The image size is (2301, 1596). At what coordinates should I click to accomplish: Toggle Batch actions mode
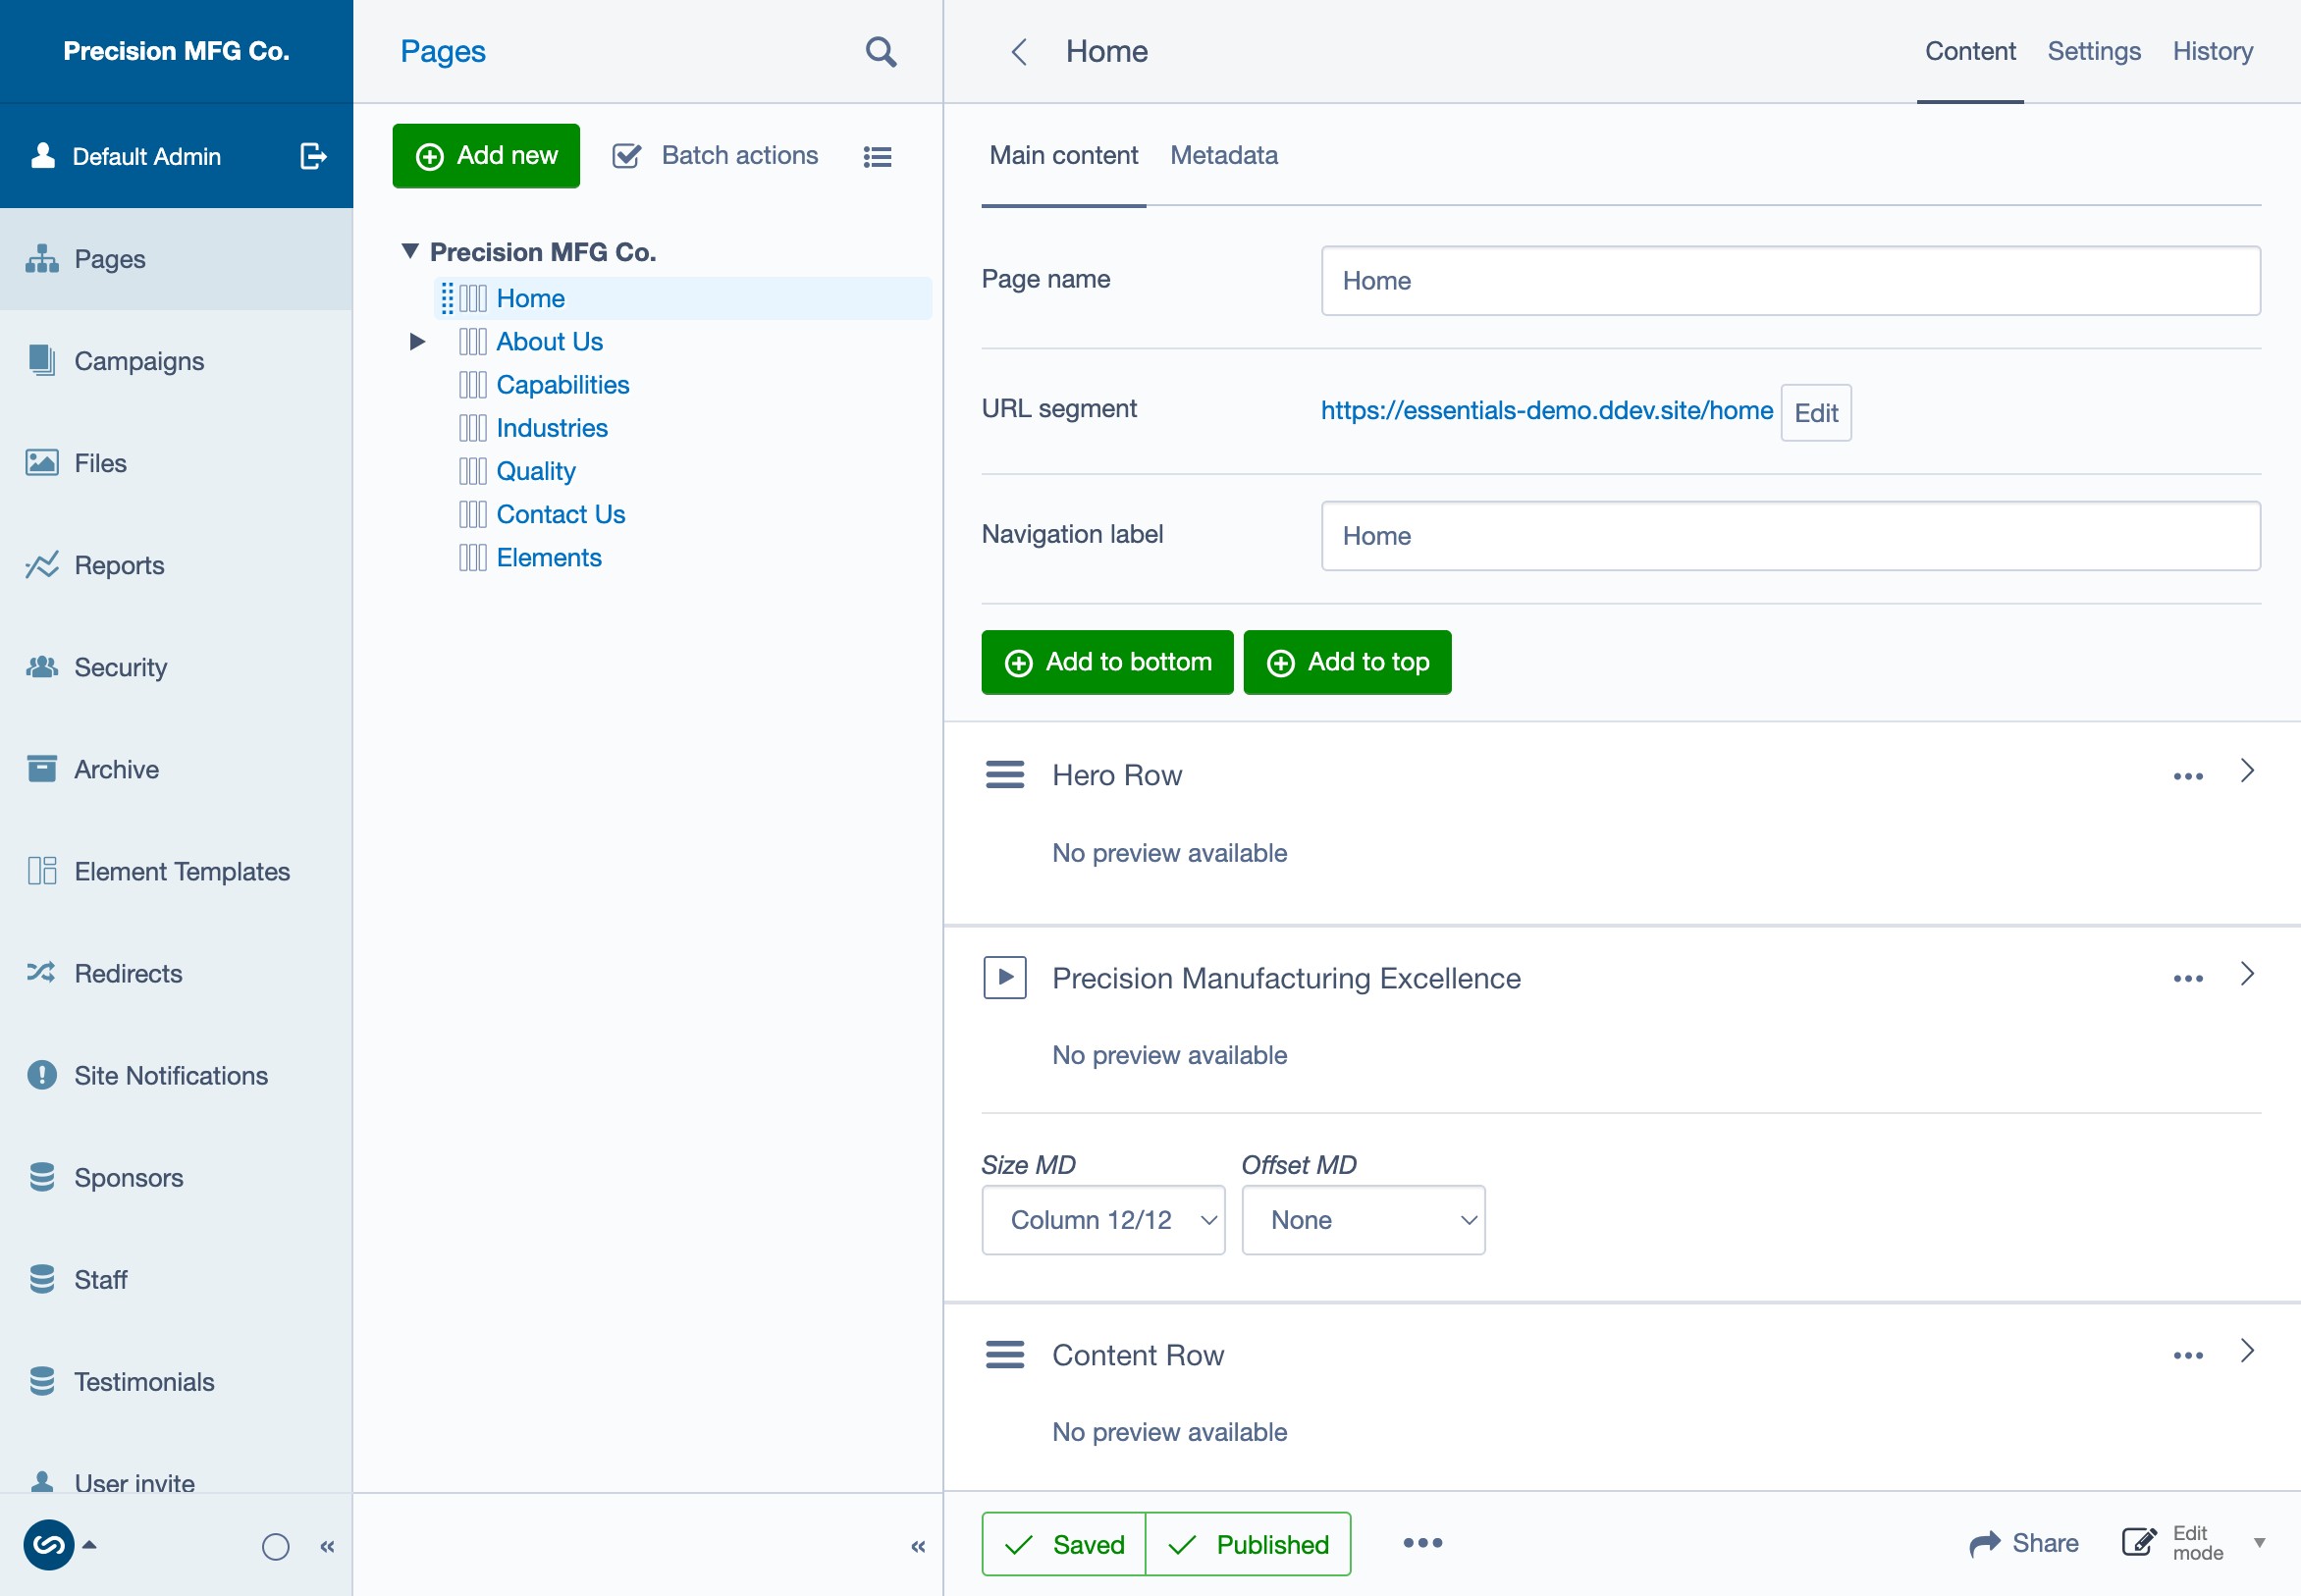pos(715,156)
